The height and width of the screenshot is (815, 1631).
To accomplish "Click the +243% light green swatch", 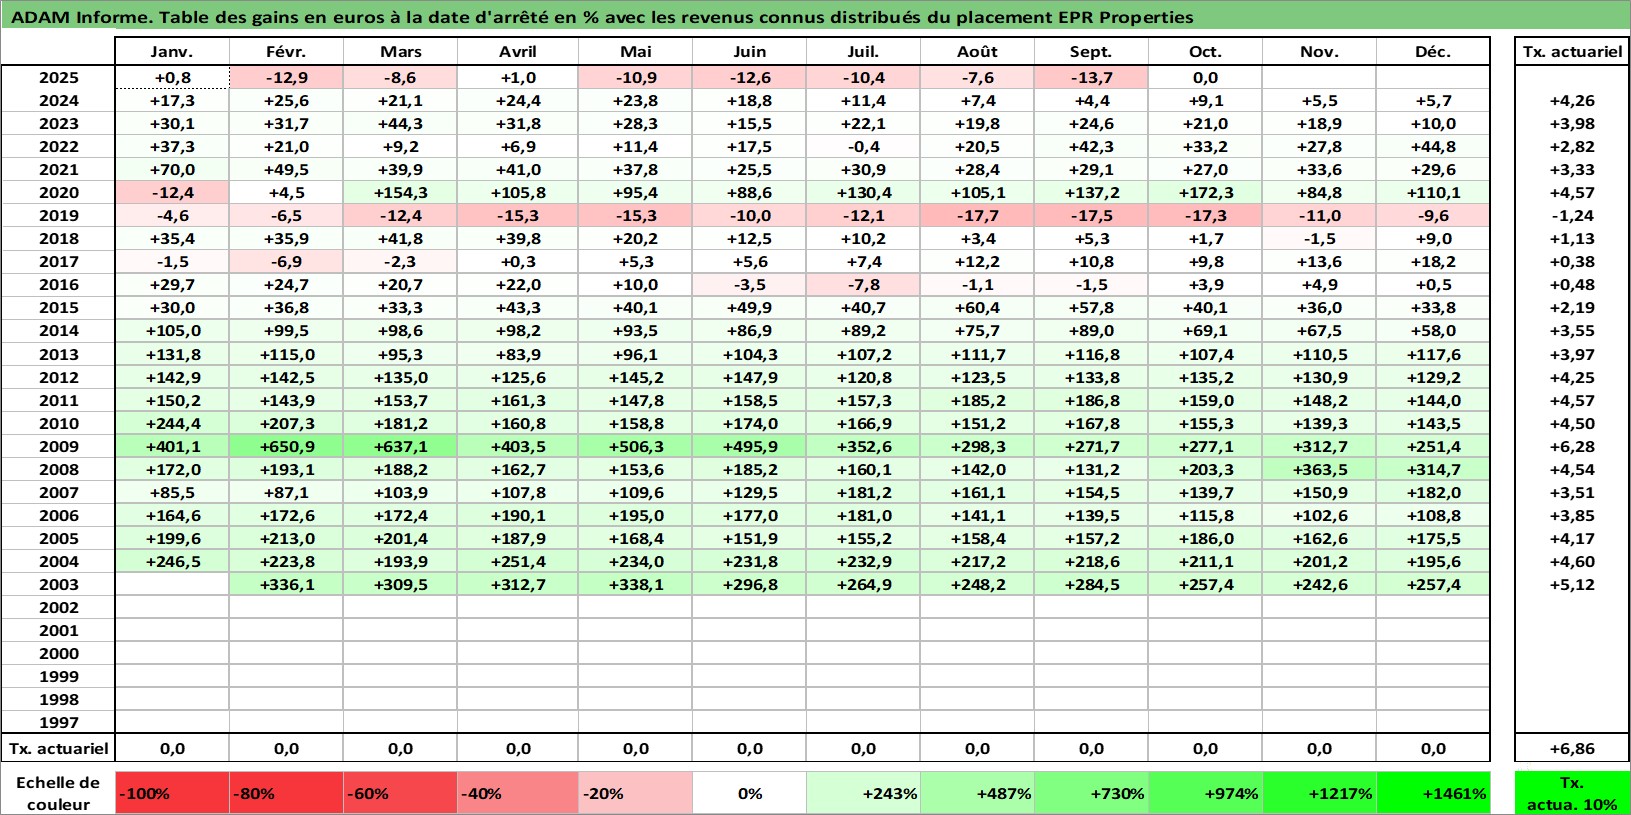I will (863, 793).
